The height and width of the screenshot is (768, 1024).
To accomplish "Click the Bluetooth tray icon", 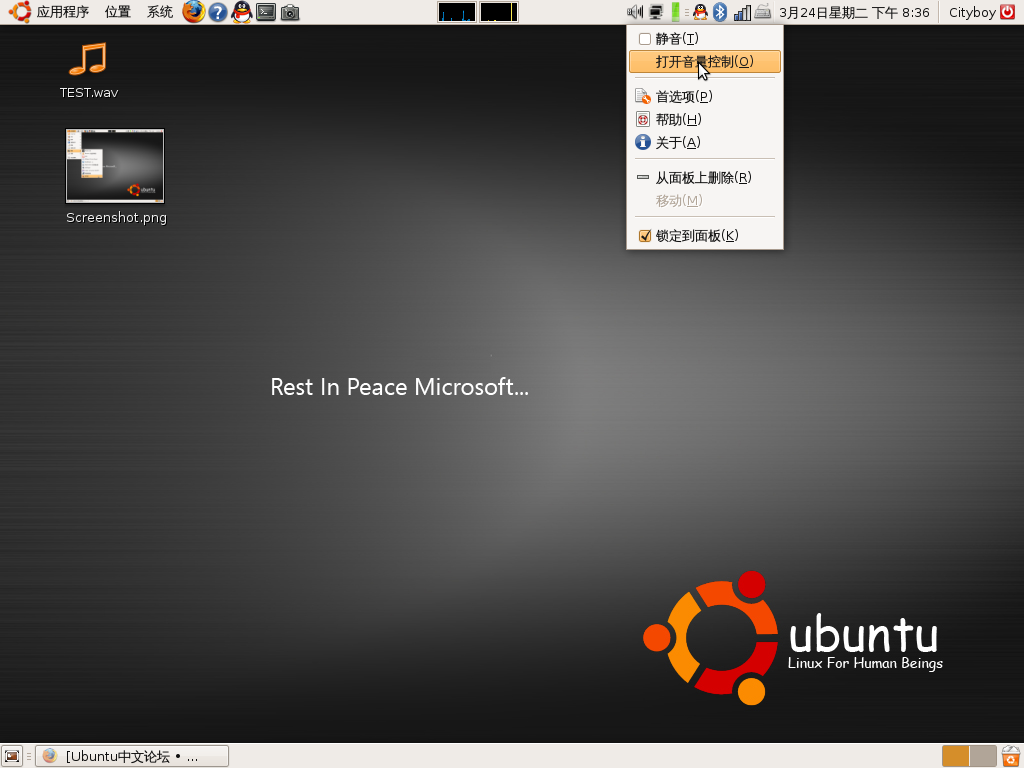I will (720, 12).
